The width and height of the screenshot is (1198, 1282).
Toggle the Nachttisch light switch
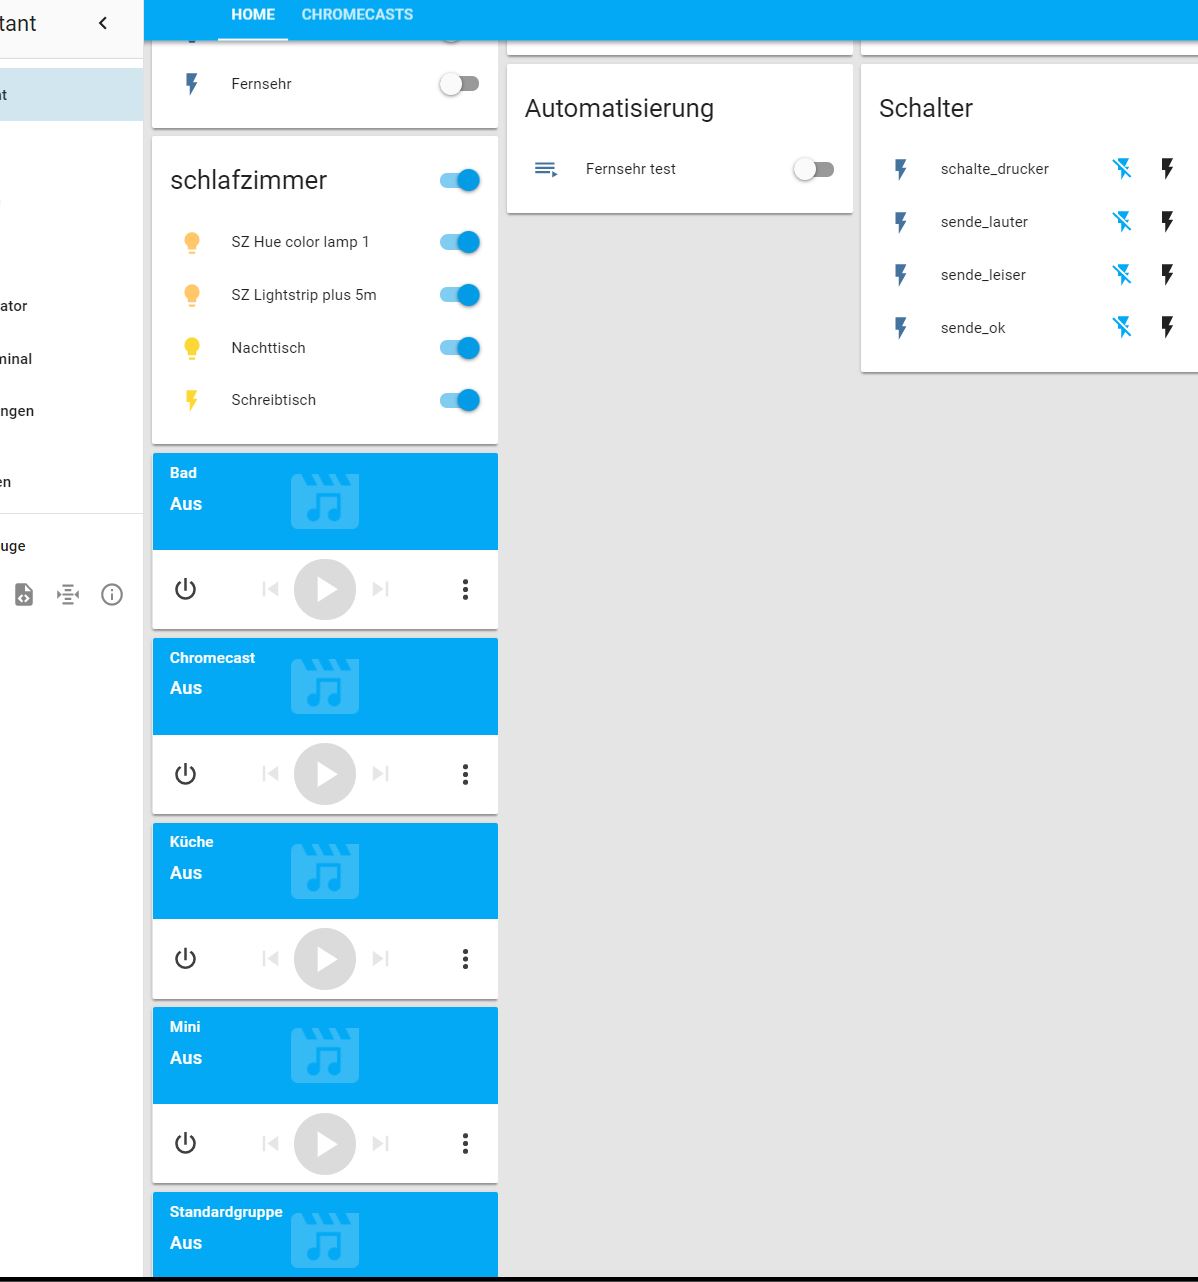tap(460, 348)
